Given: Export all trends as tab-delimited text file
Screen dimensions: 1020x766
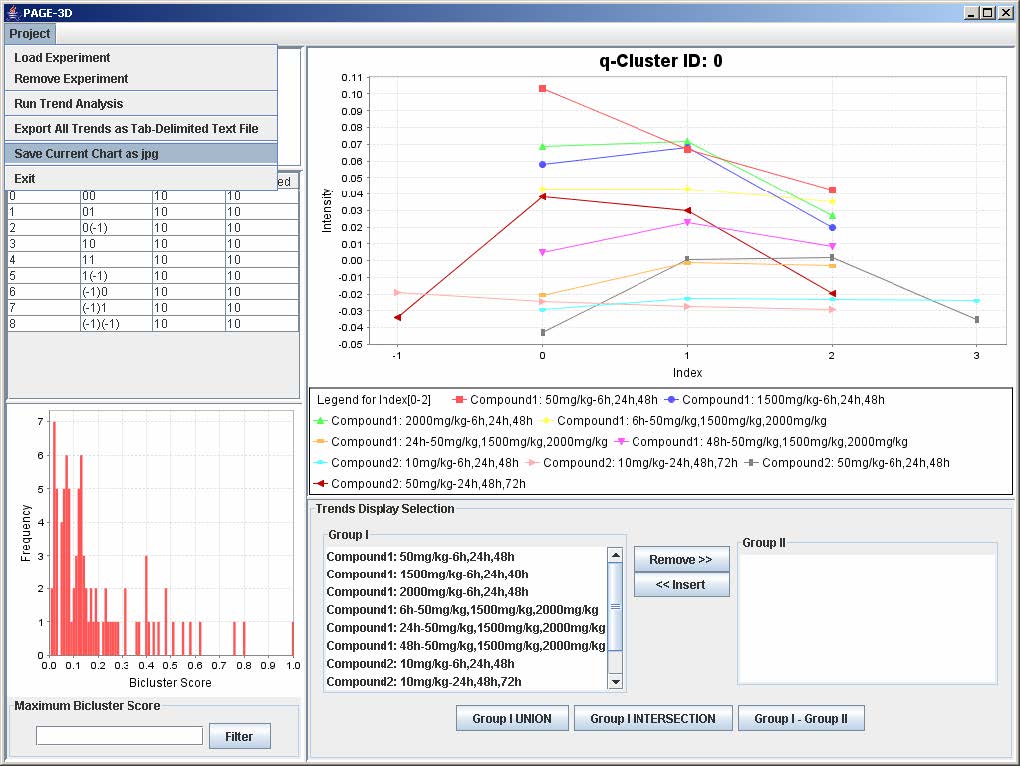Looking at the screenshot, I should (x=136, y=129).
